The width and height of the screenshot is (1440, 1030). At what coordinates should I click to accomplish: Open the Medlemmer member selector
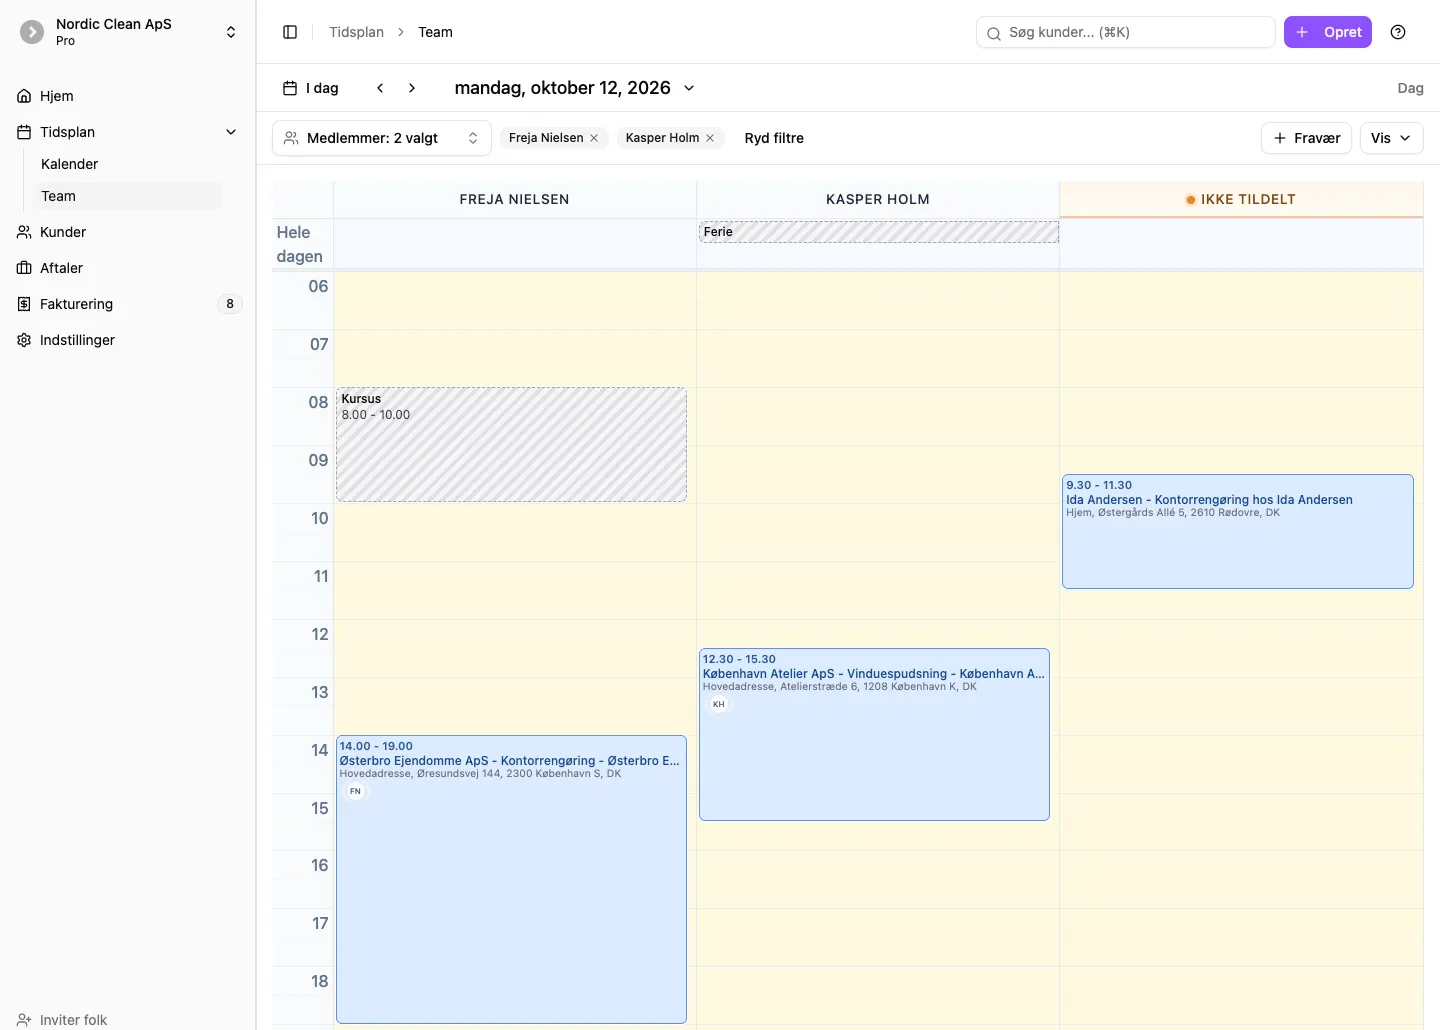tap(382, 138)
